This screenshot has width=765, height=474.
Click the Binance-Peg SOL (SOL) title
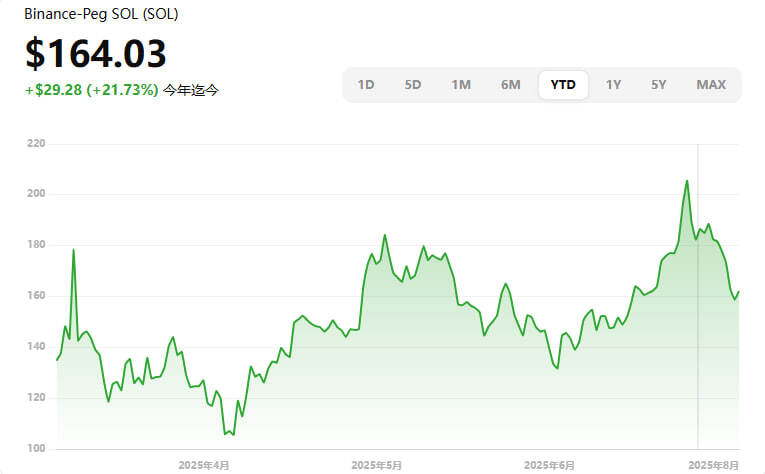pyautogui.click(x=101, y=14)
